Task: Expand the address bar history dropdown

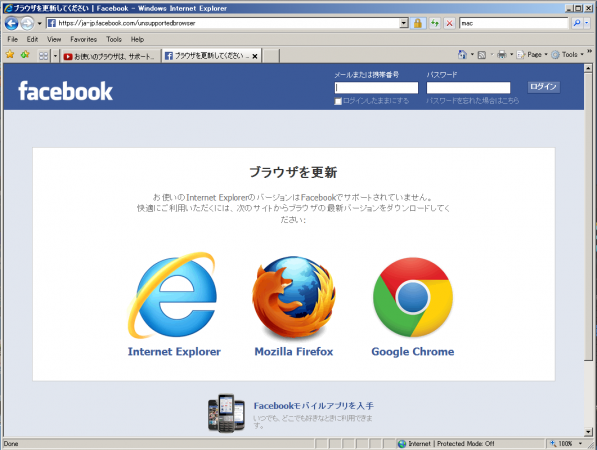Action: point(404,23)
